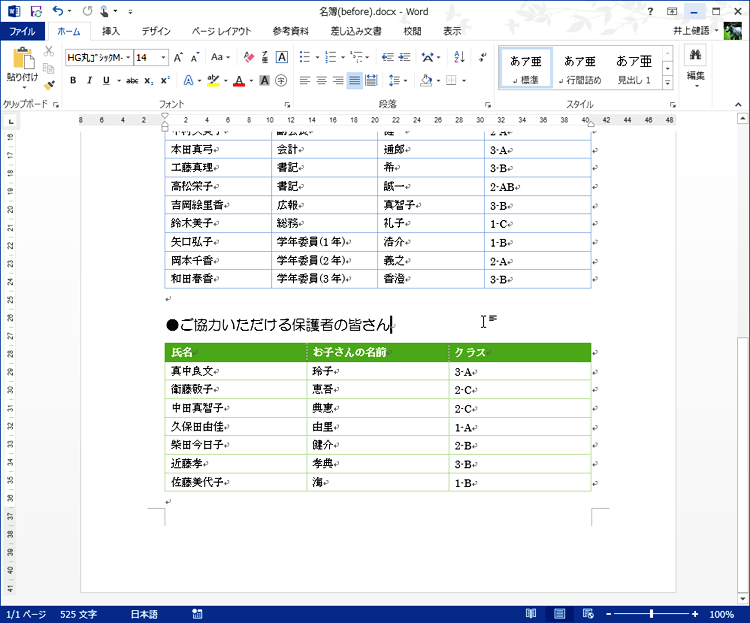This screenshot has height=623, width=750.
Task: Click the 100% zoom level
Action: [x=722, y=614]
